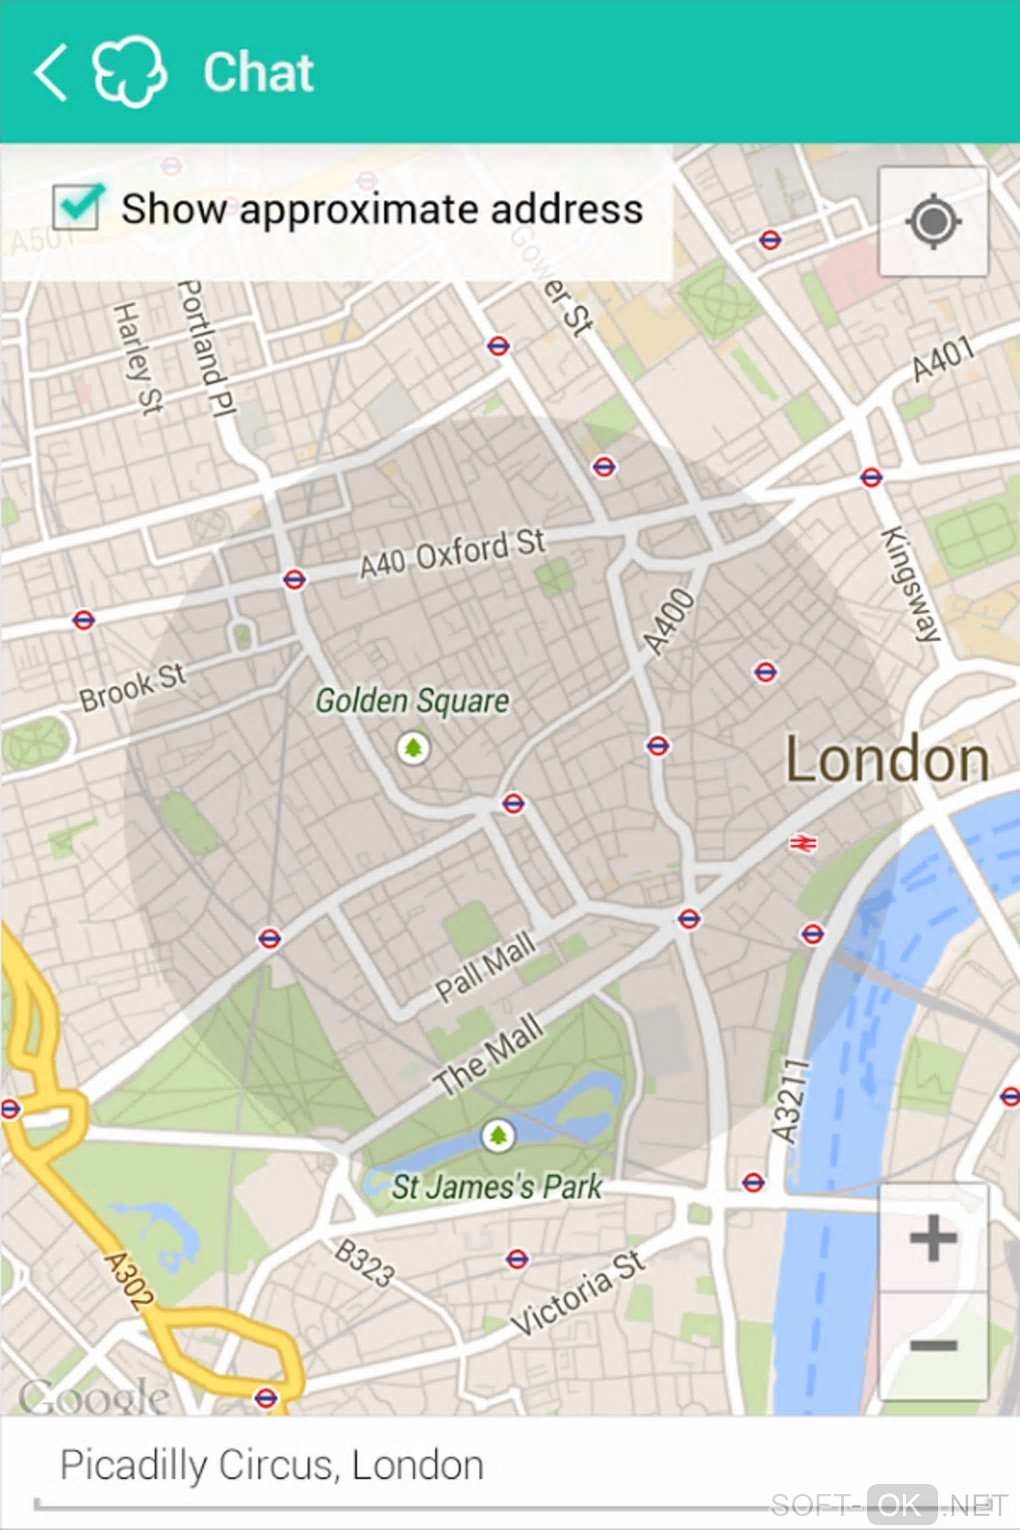
Task: Select the rail station icon near London
Action: click(803, 844)
